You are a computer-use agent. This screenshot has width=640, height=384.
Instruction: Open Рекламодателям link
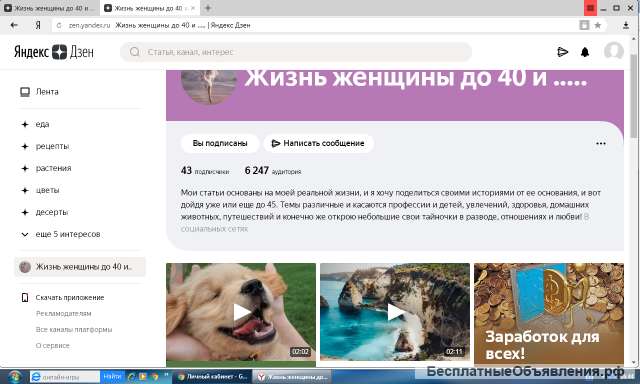pos(63,313)
